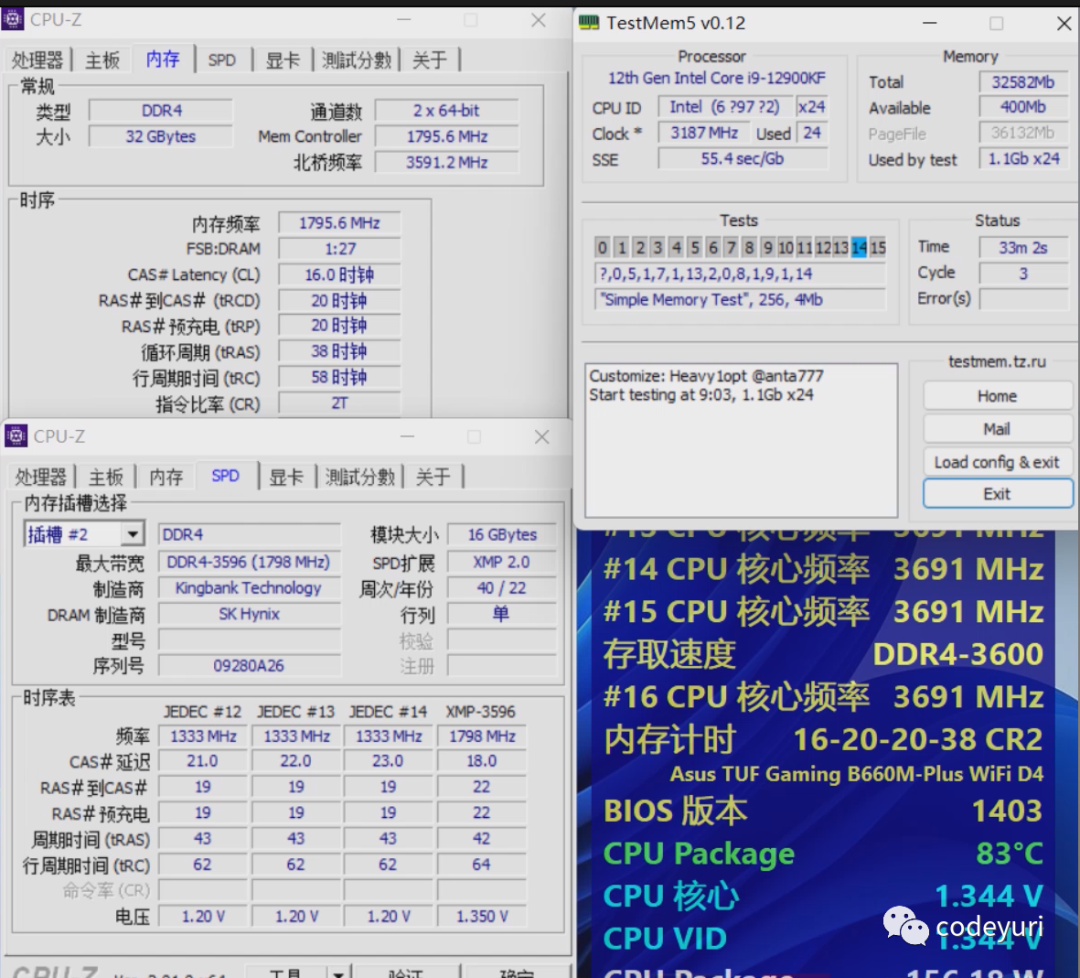
Task: Click 序列号 09280A26 value
Action: (x=249, y=666)
